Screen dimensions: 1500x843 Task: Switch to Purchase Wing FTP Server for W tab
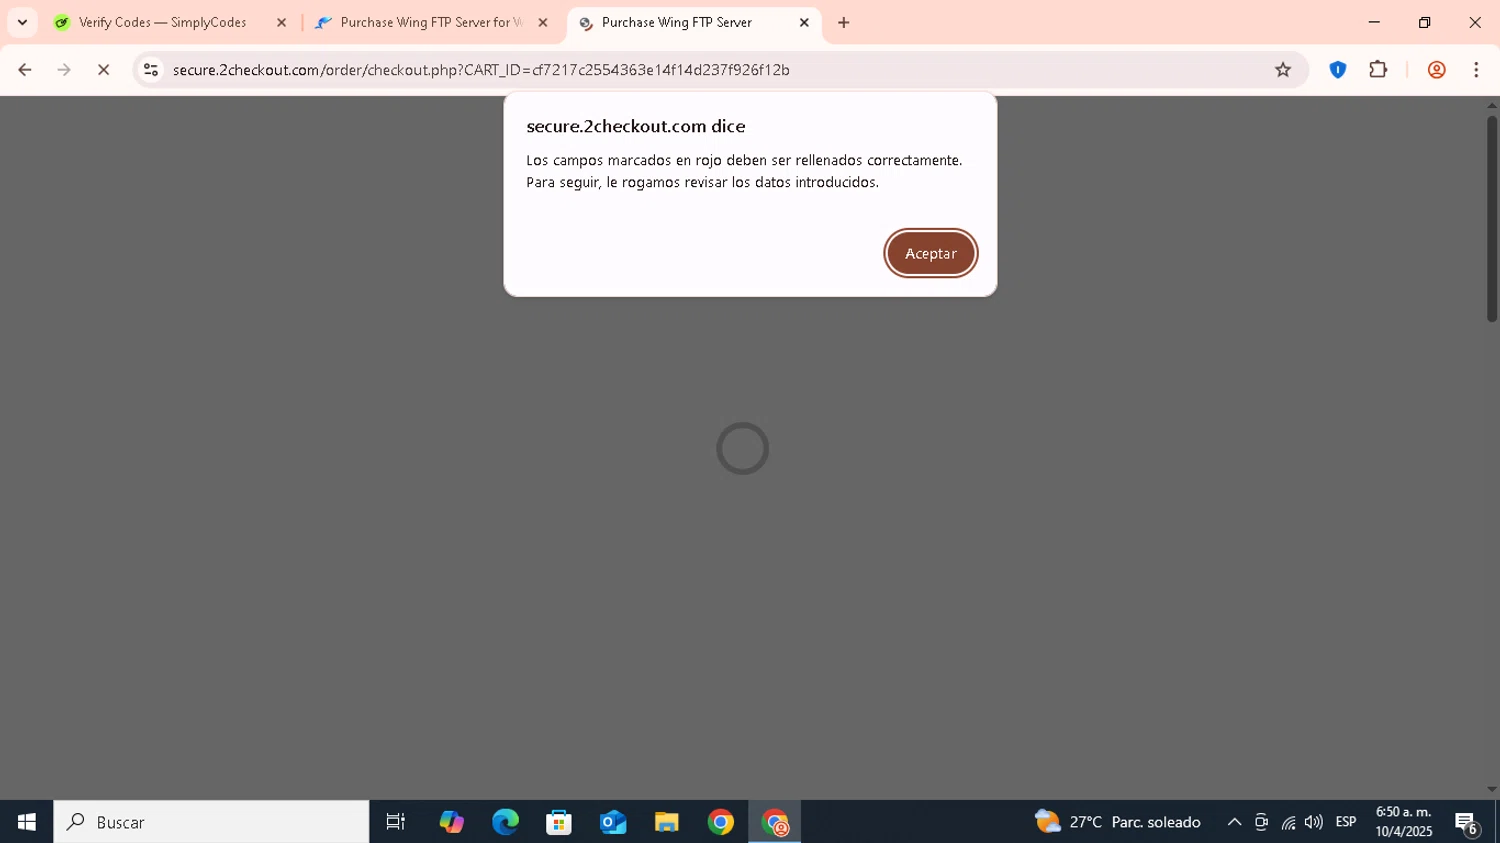(430, 22)
